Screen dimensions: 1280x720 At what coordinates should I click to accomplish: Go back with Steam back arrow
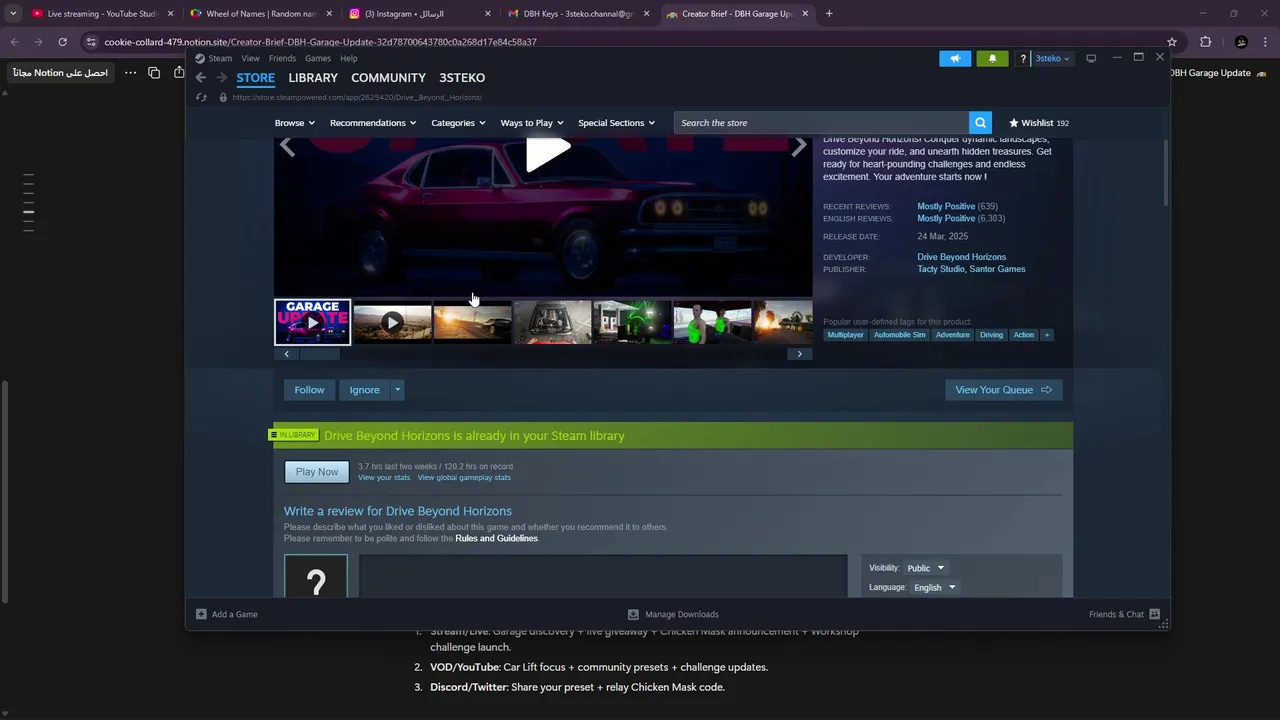click(201, 78)
